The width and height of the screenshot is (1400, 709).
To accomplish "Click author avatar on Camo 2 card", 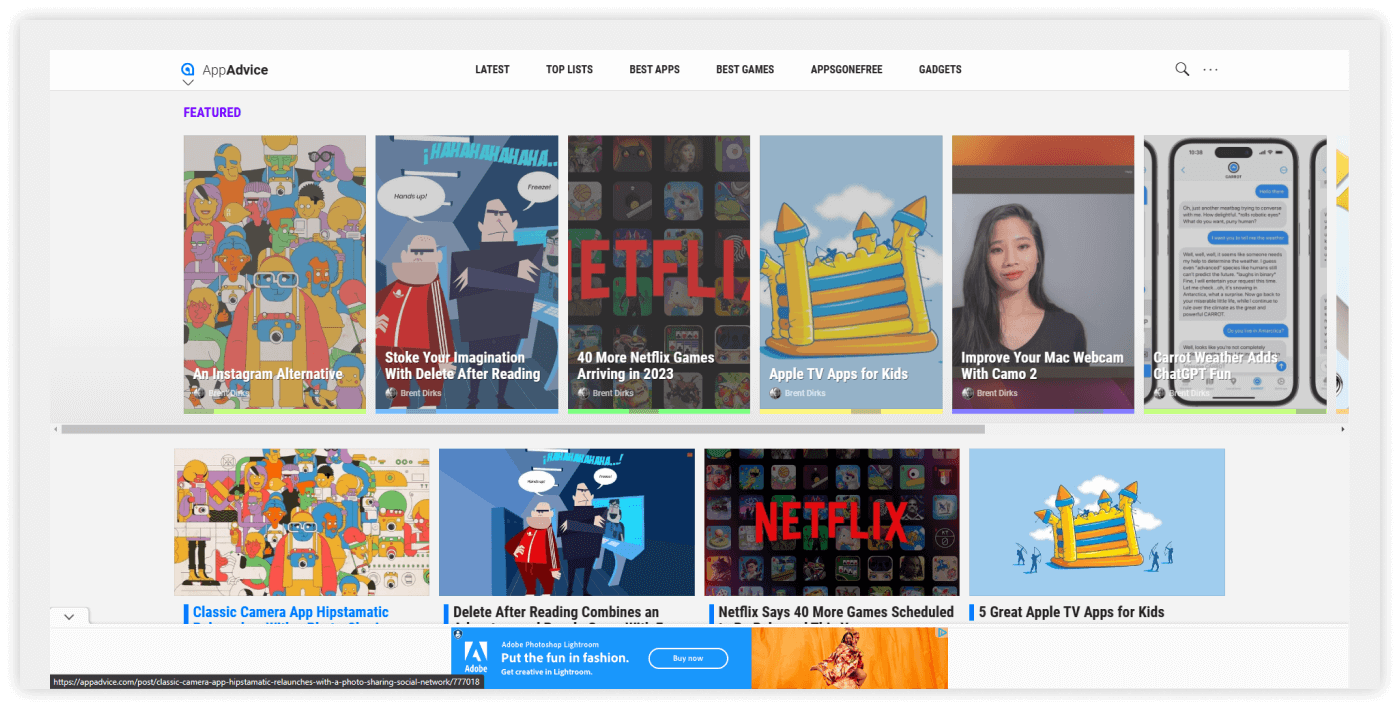I will tap(967, 393).
